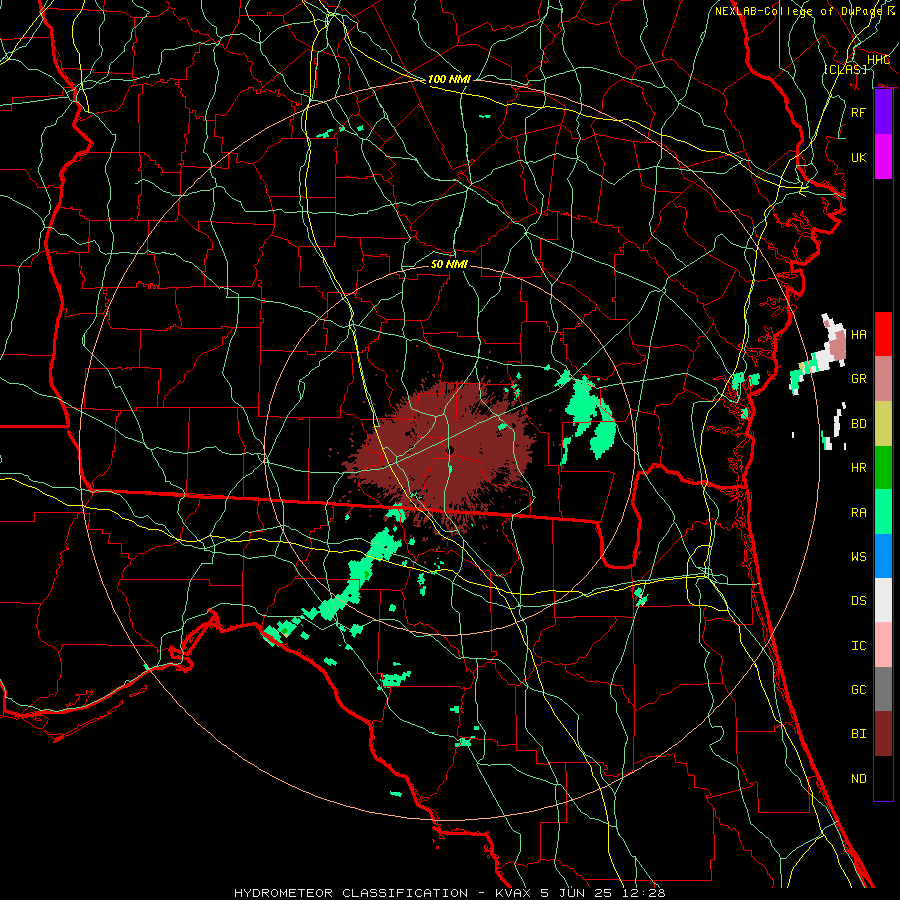The image size is (900, 900).
Task: Click the 'GC' legend label
Action: click(858, 689)
